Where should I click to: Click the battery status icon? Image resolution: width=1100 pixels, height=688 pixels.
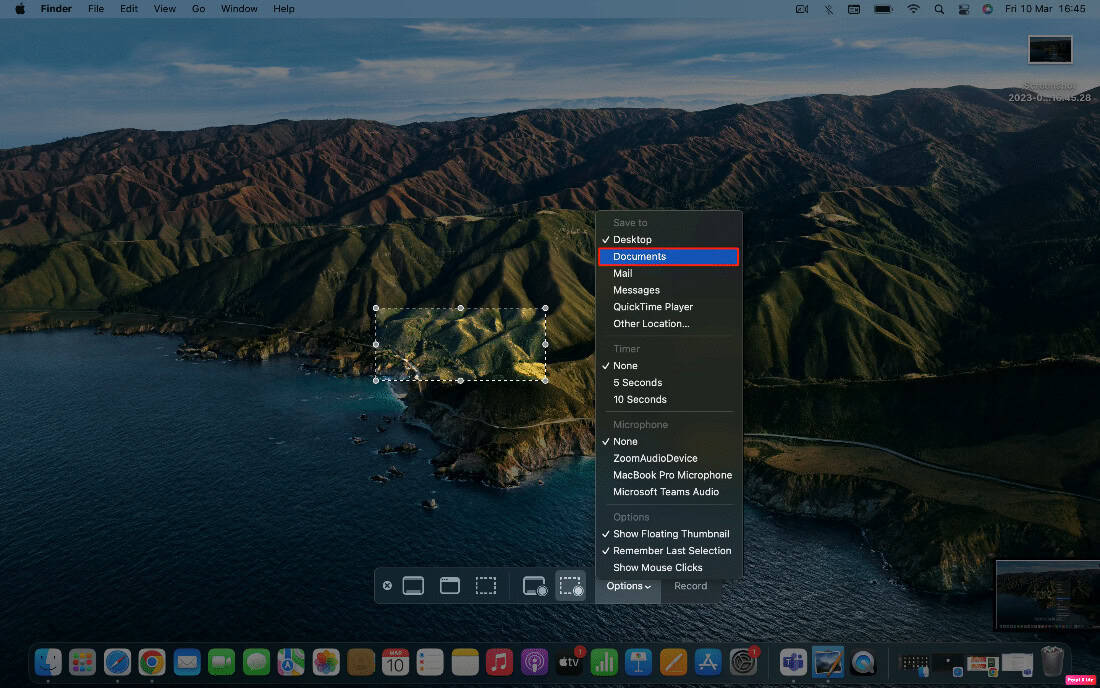[883, 9]
